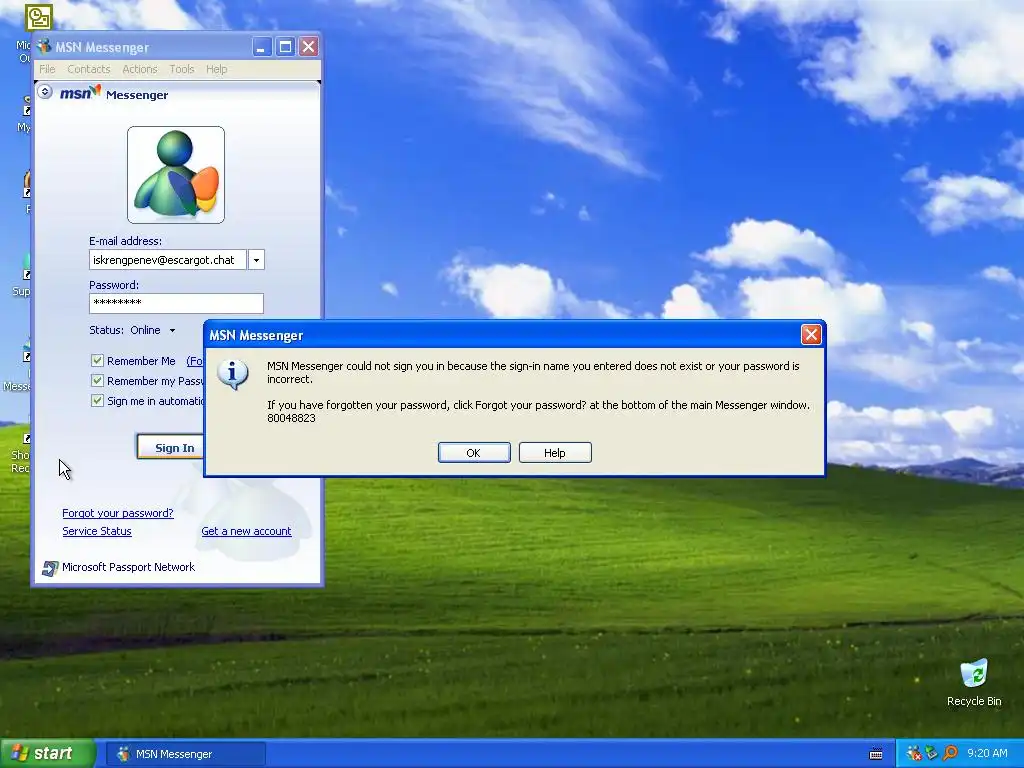Toggle the Sign me in automatically checkbox

[97, 400]
